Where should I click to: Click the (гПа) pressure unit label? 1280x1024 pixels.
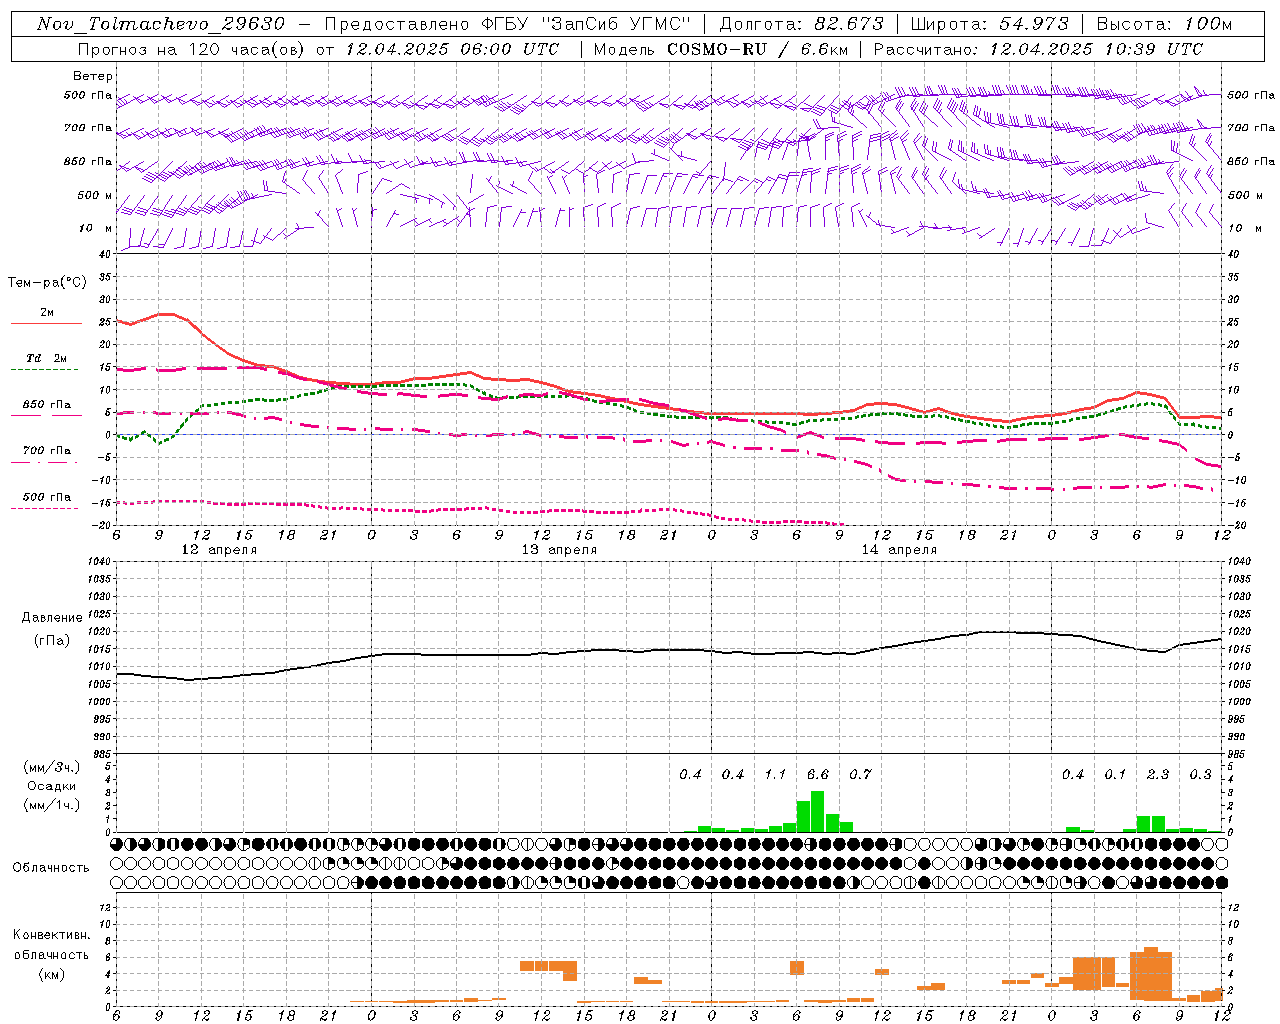click(x=52, y=641)
